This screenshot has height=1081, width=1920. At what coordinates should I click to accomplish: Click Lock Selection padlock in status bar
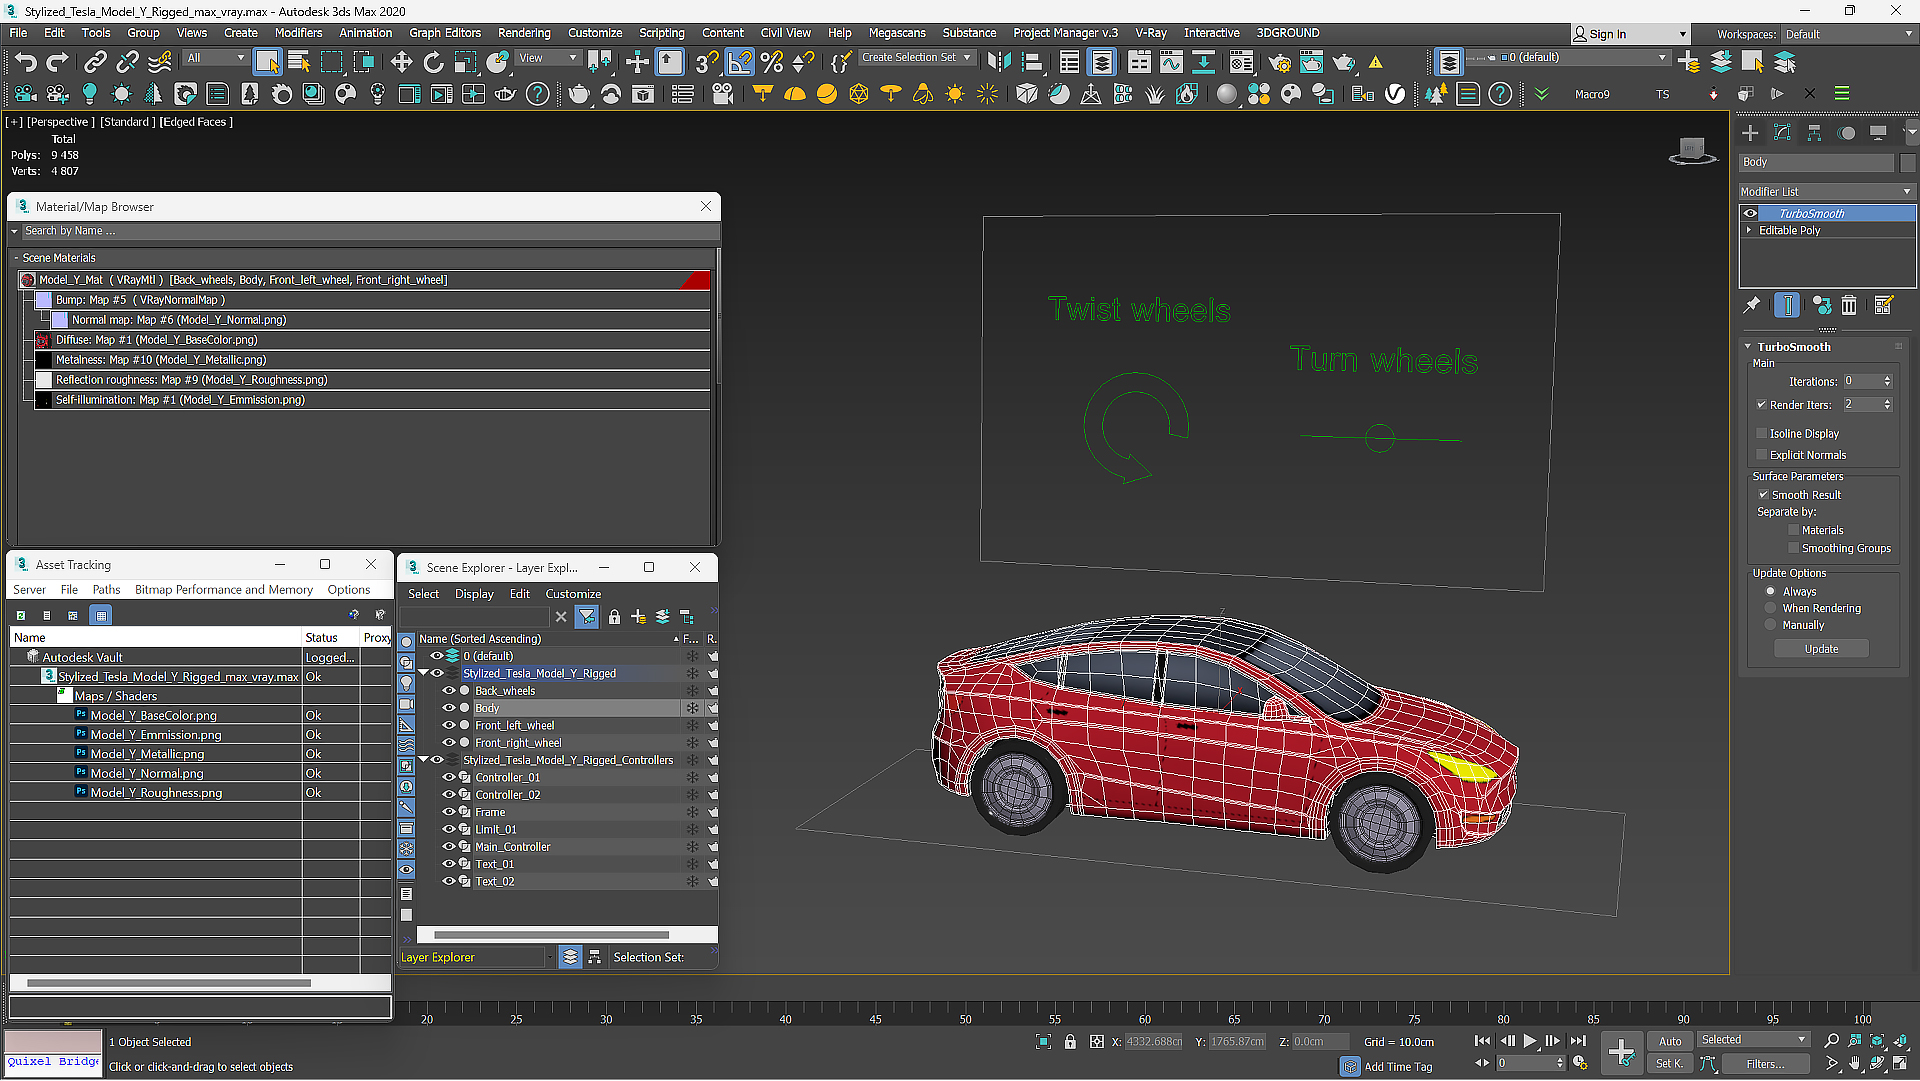tap(1070, 1041)
